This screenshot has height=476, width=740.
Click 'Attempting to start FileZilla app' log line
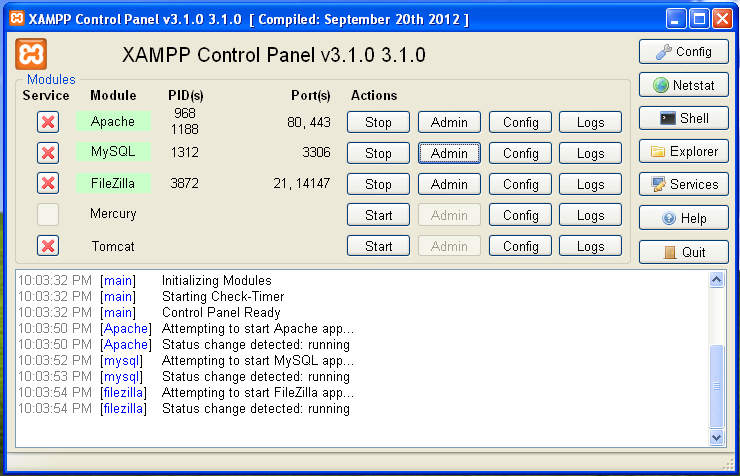[258, 392]
